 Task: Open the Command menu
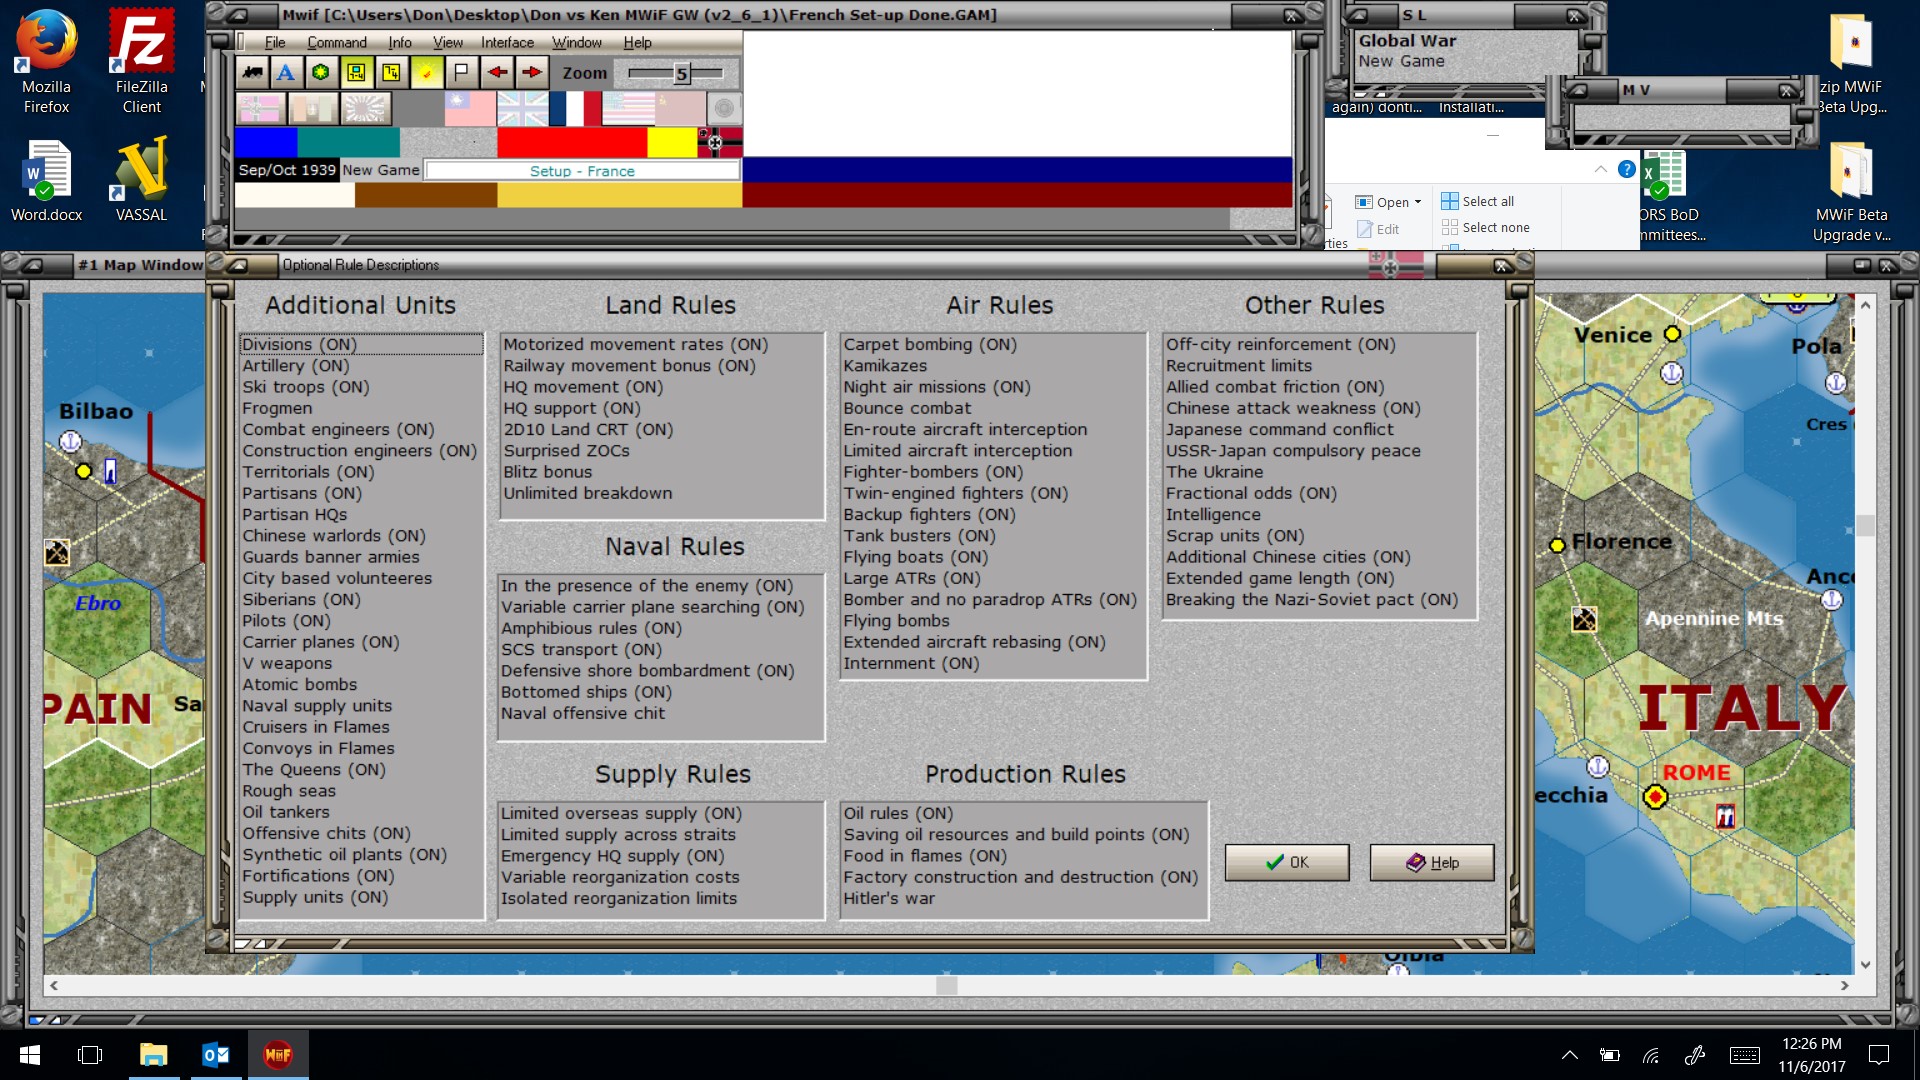(336, 42)
